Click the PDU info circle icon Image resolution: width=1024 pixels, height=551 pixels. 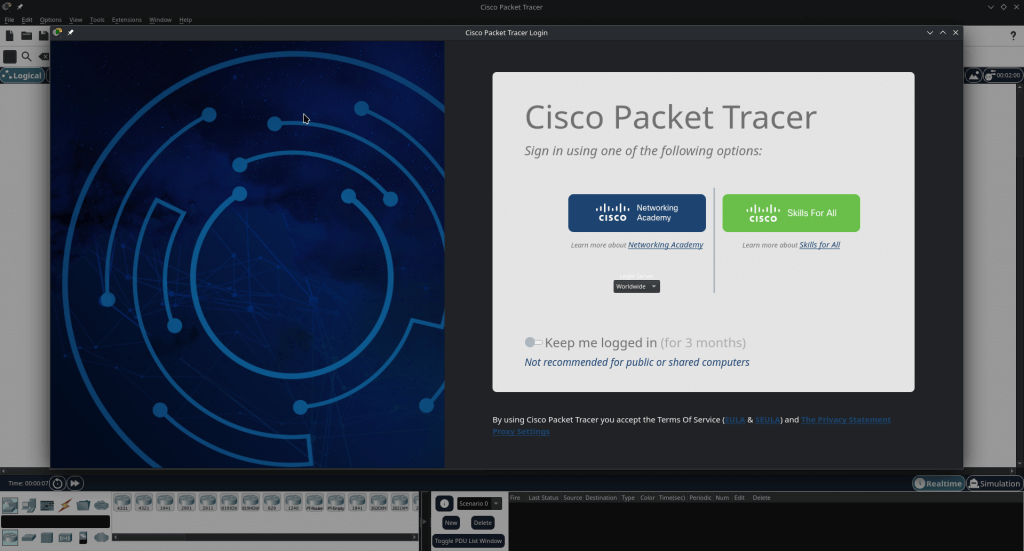click(x=444, y=503)
